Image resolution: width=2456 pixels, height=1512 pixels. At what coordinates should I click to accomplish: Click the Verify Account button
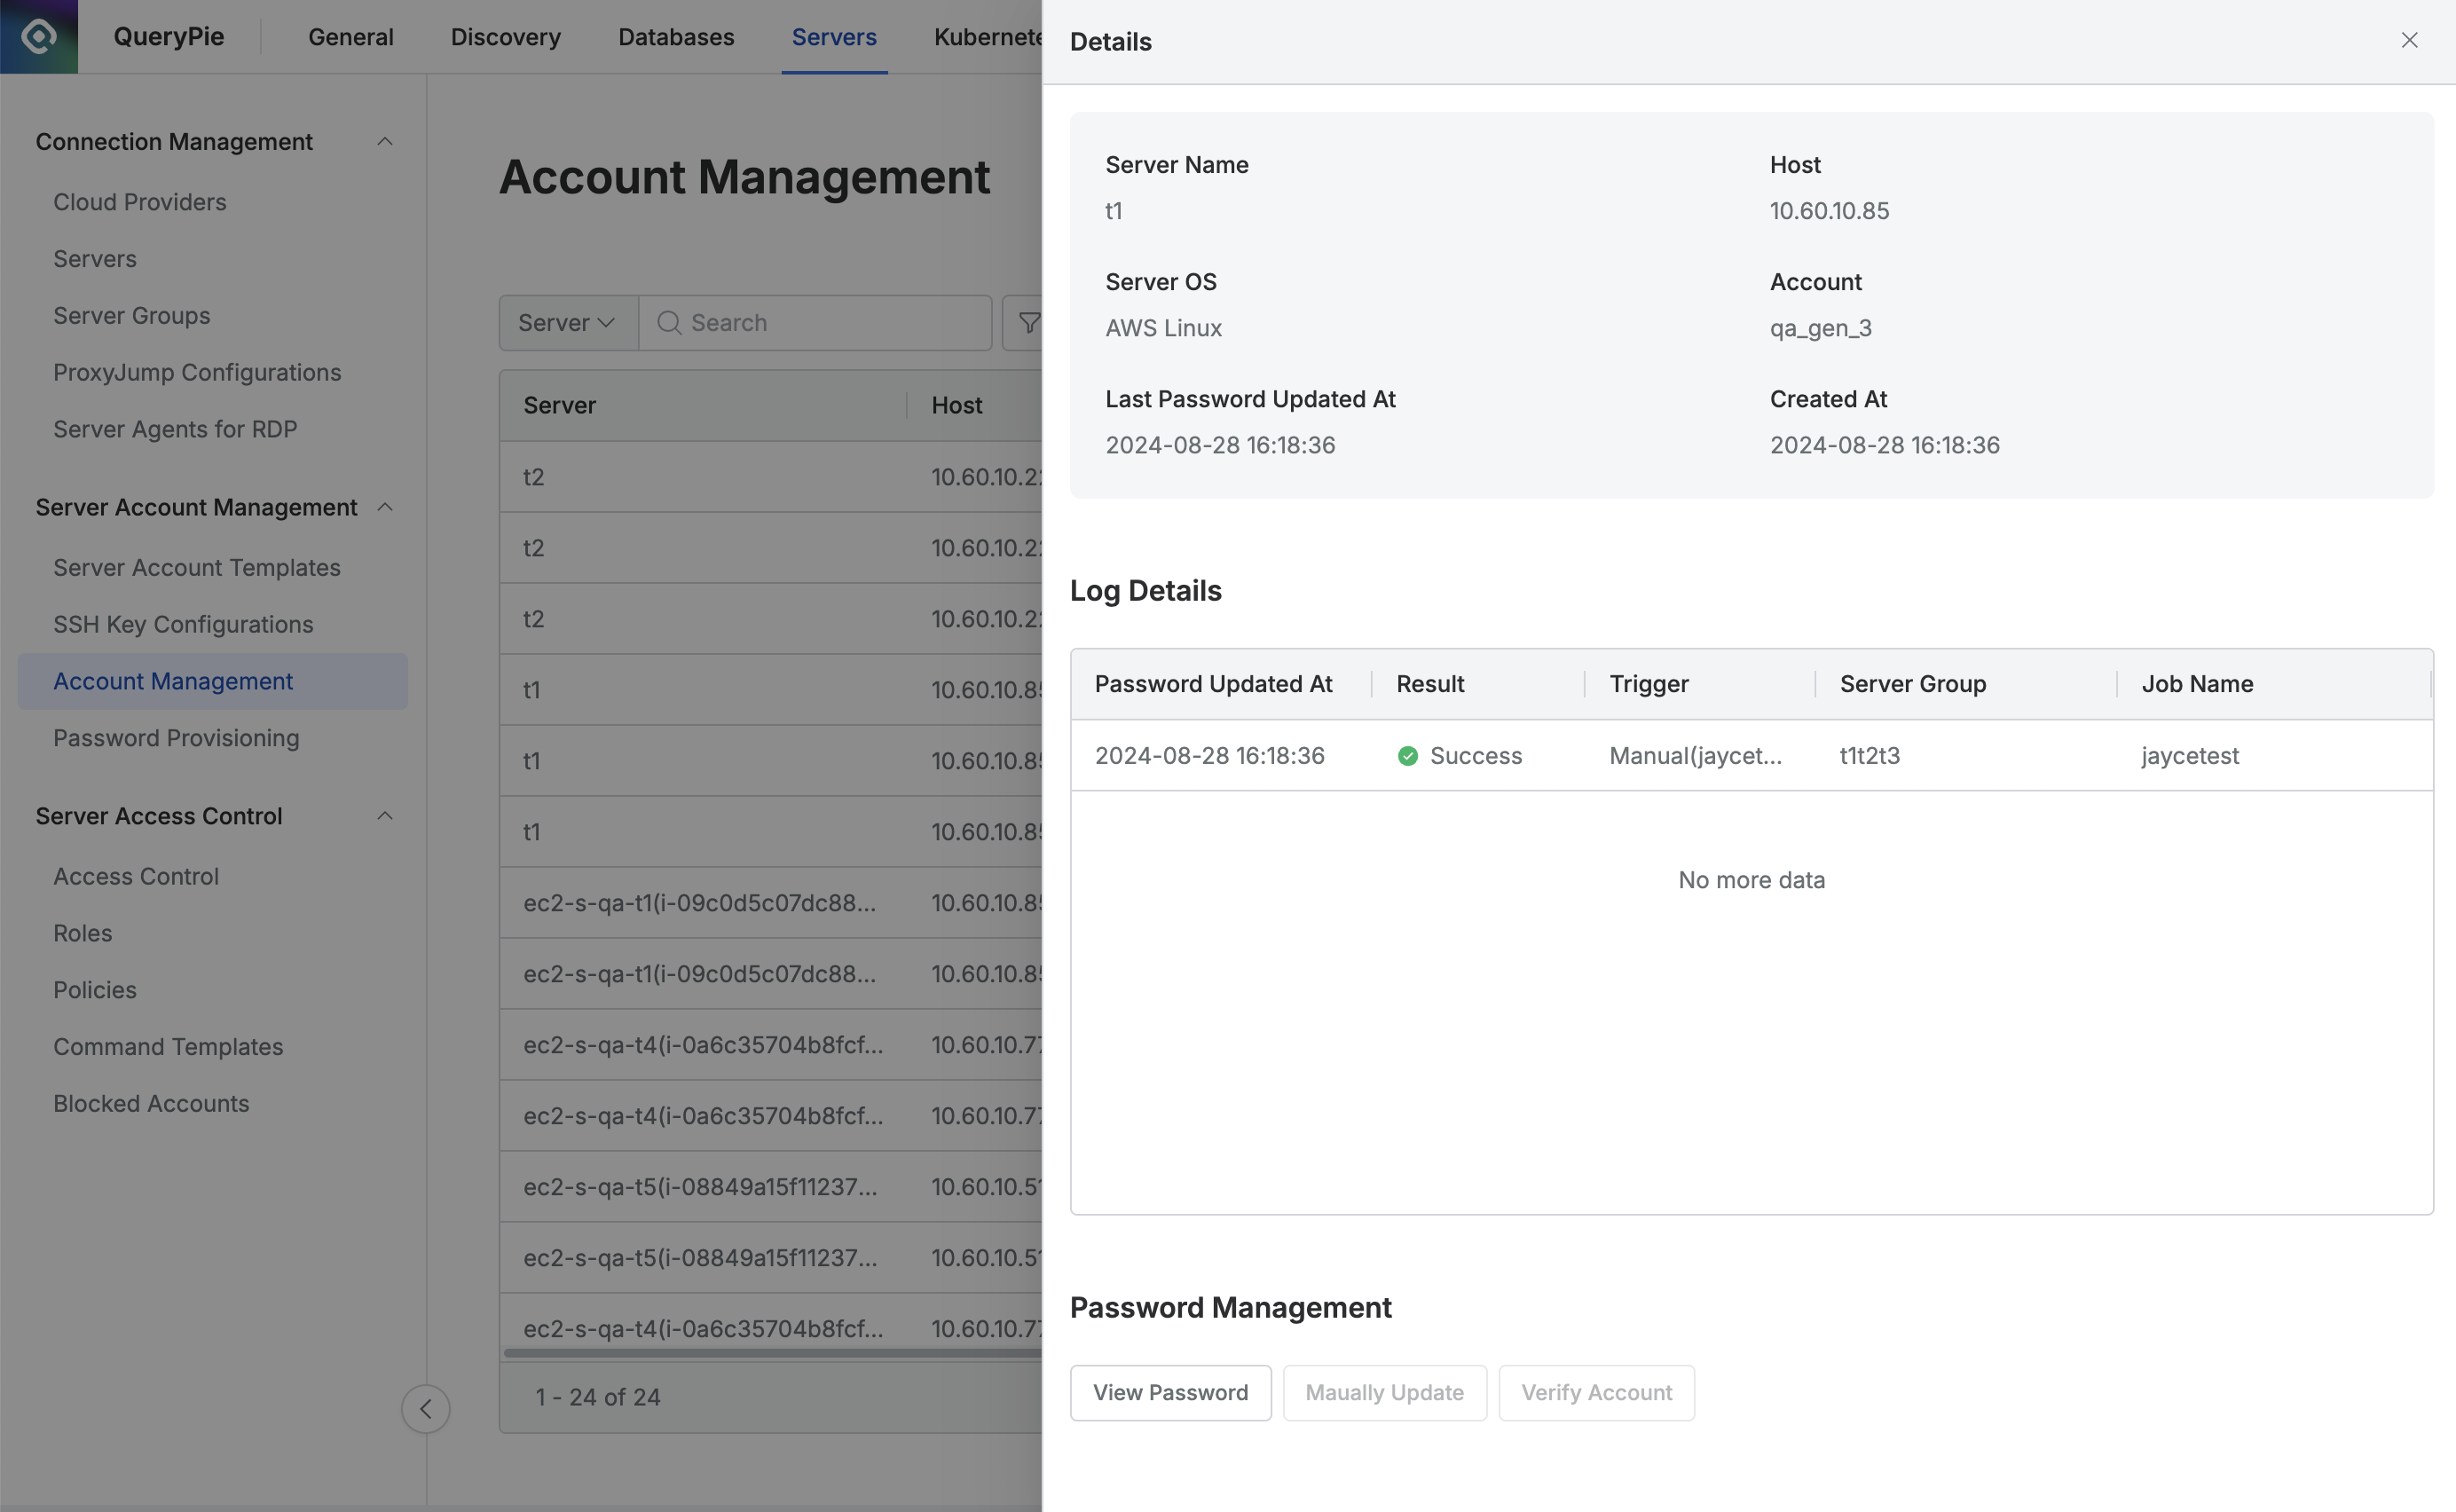click(x=1595, y=1392)
